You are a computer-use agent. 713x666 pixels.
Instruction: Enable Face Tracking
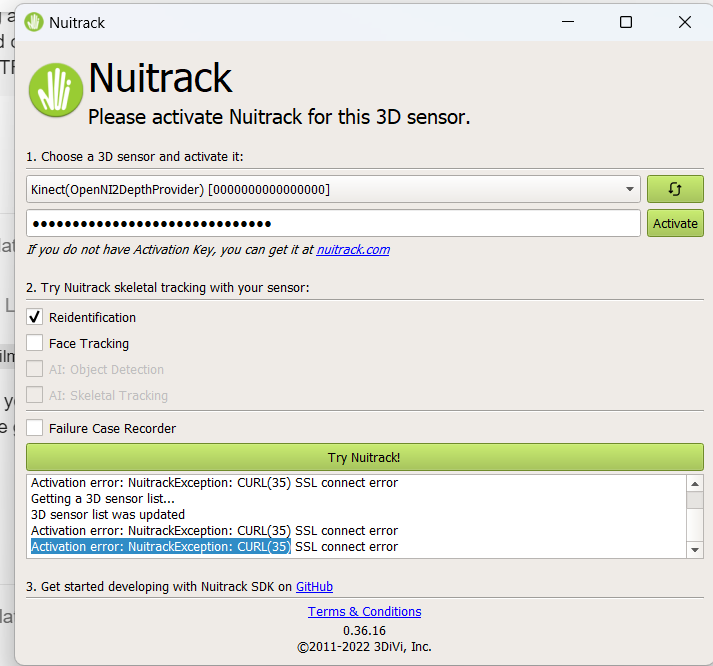pyautogui.click(x=35, y=343)
